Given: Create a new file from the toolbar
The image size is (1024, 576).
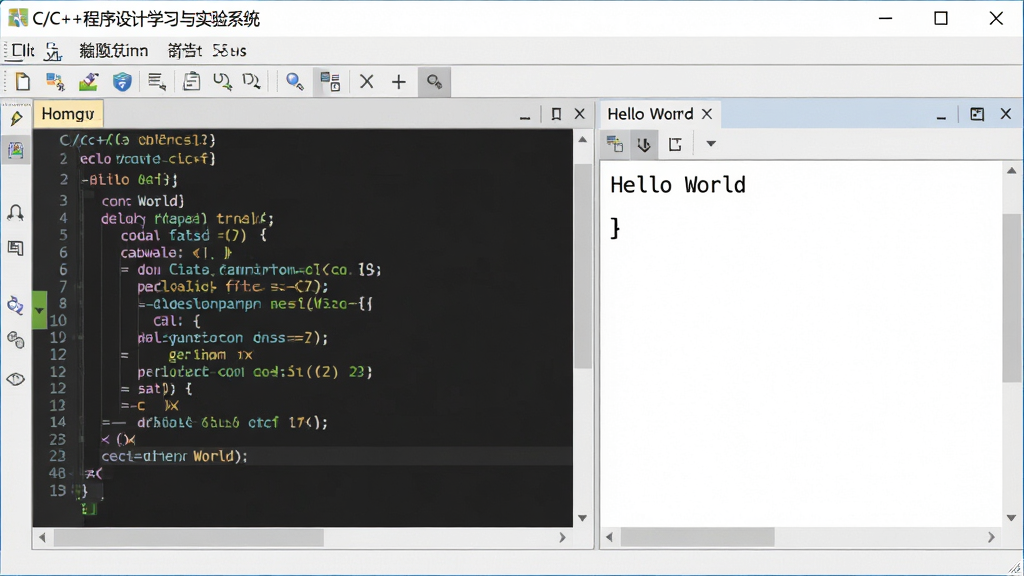Looking at the screenshot, I should (23, 82).
